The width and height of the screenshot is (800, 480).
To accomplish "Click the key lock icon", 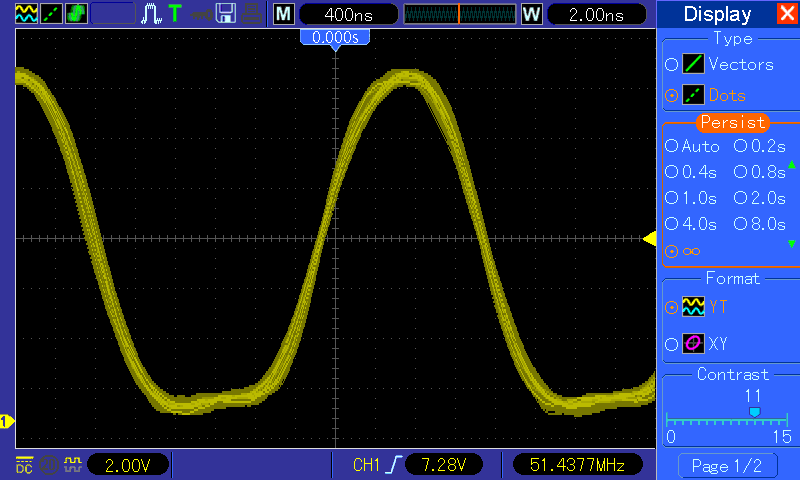I will click(202, 14).
